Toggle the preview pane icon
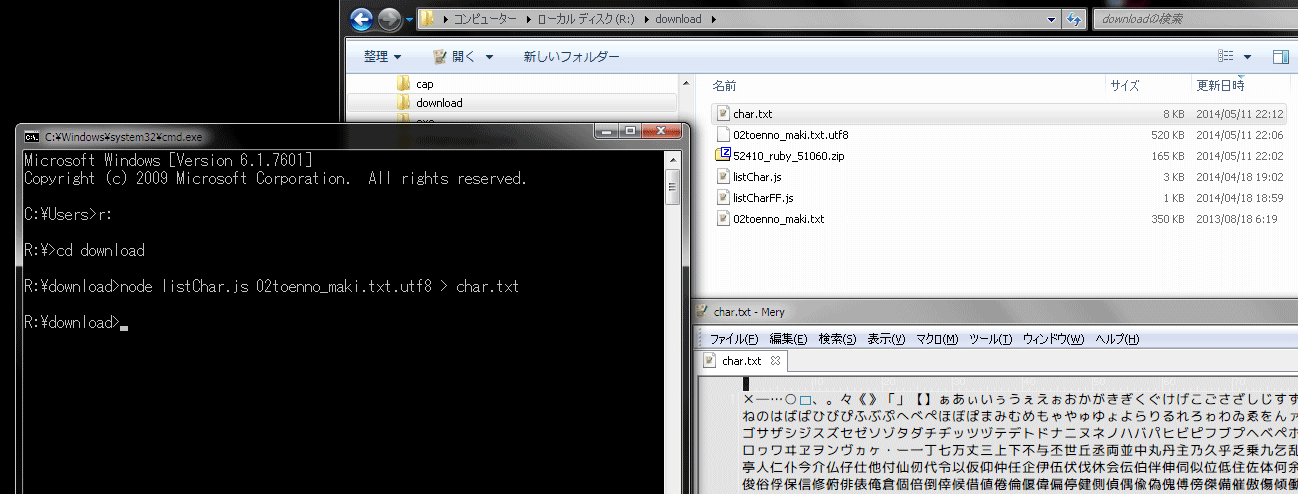Image resolution: width=1298 pixels, height=494 pixels. 1280,57
